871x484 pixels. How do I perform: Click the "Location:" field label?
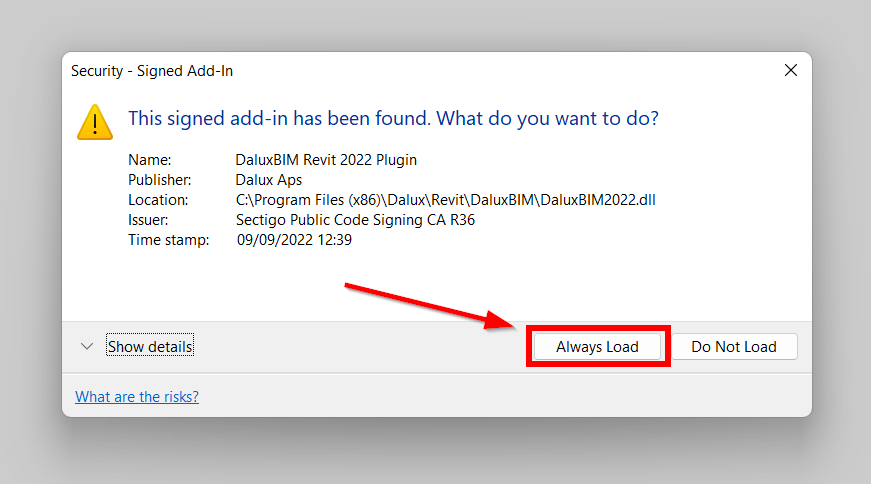coord(157,200)
